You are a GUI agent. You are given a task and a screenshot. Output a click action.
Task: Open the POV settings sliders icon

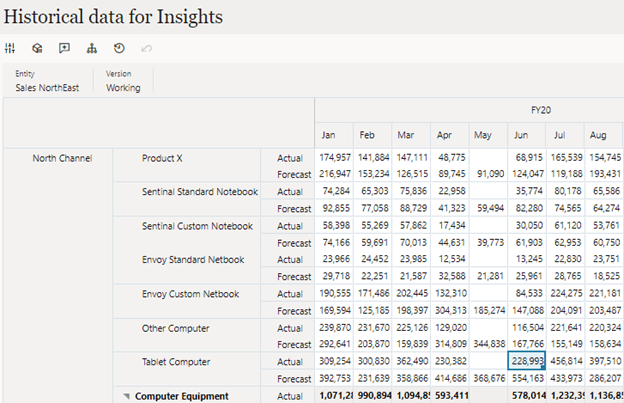tap(11, 48)
